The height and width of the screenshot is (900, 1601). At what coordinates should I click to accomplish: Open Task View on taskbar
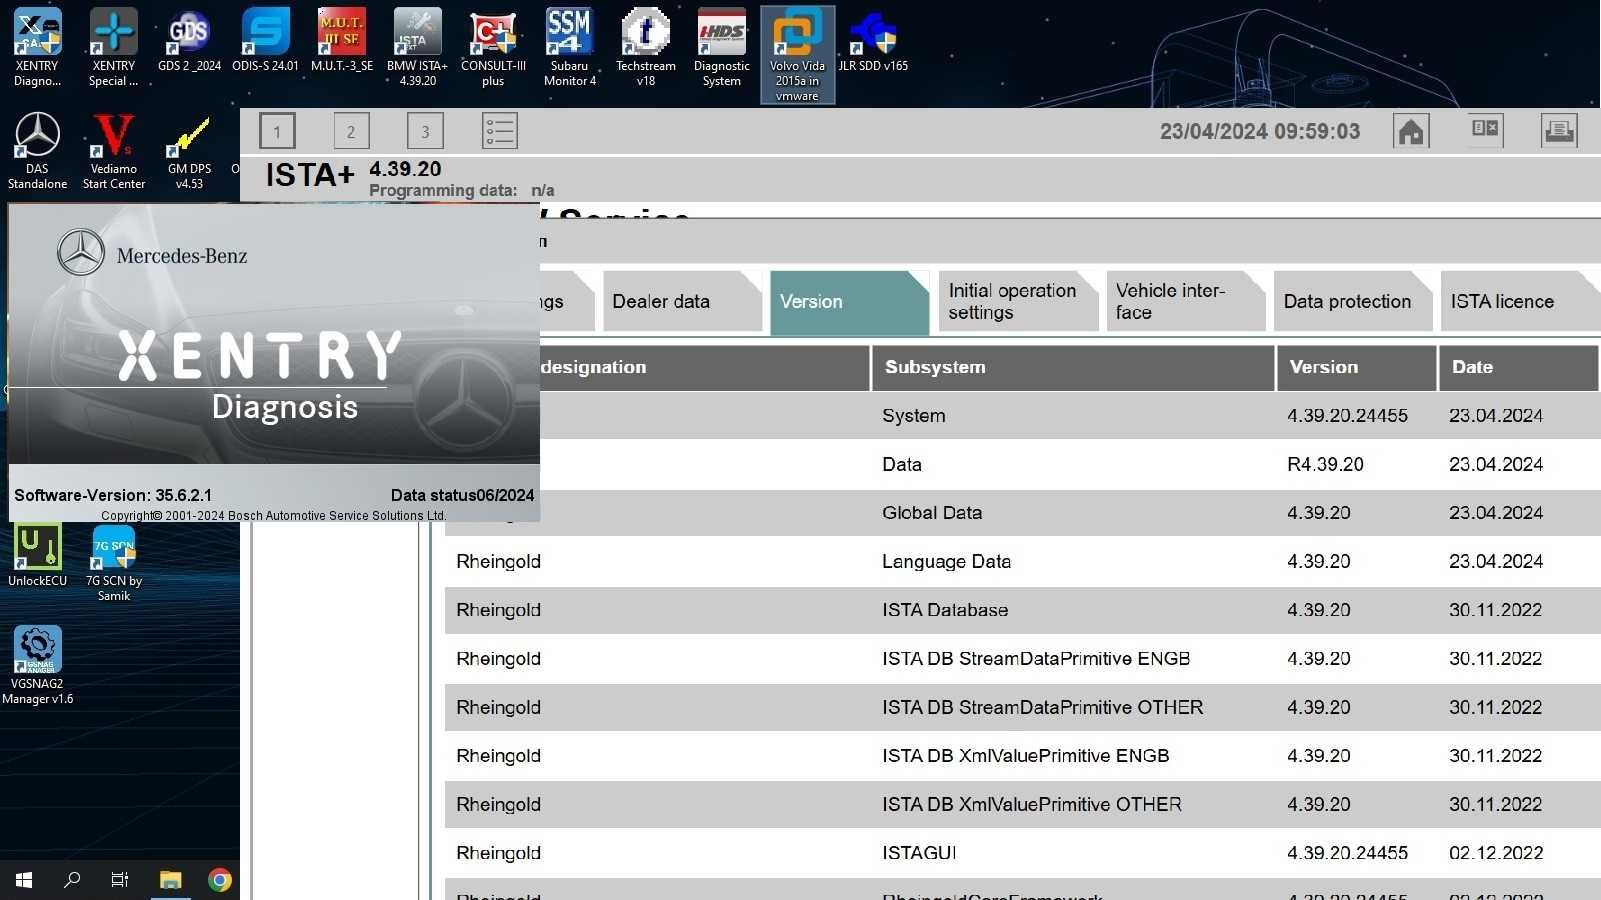tap(120, 880)
